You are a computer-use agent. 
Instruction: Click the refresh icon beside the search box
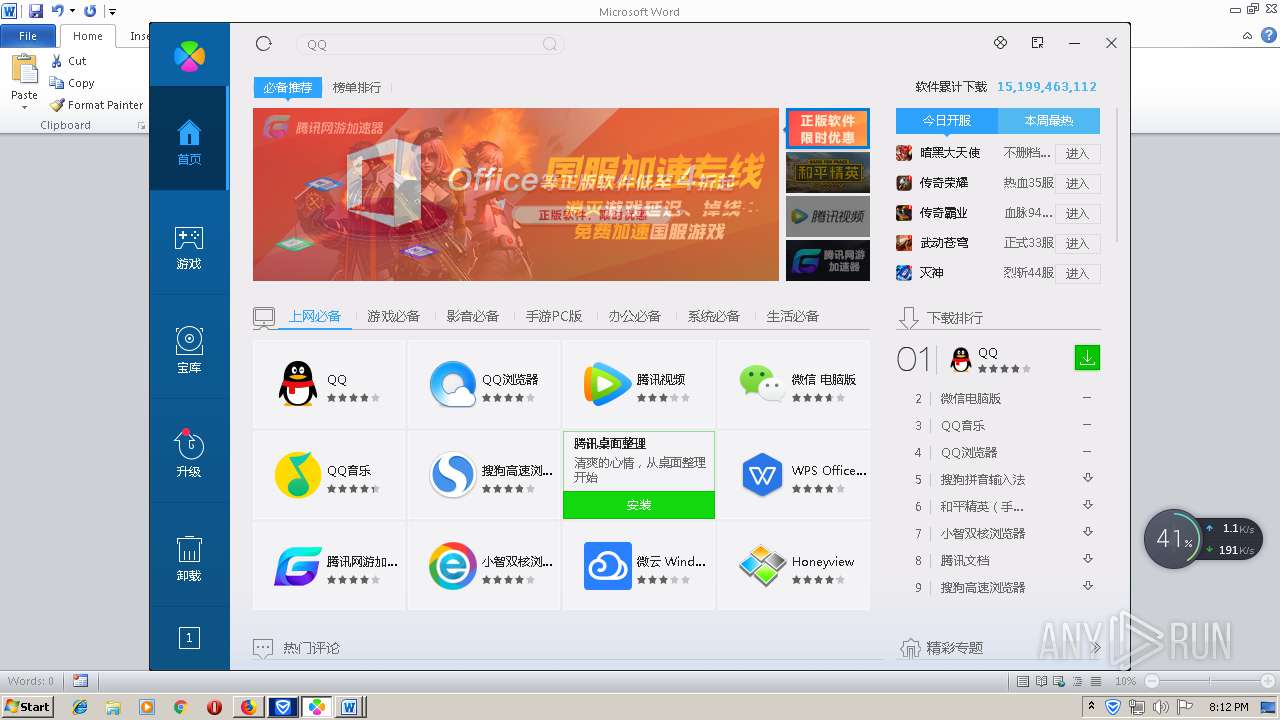pyautogui.click(x=264, y=43)
